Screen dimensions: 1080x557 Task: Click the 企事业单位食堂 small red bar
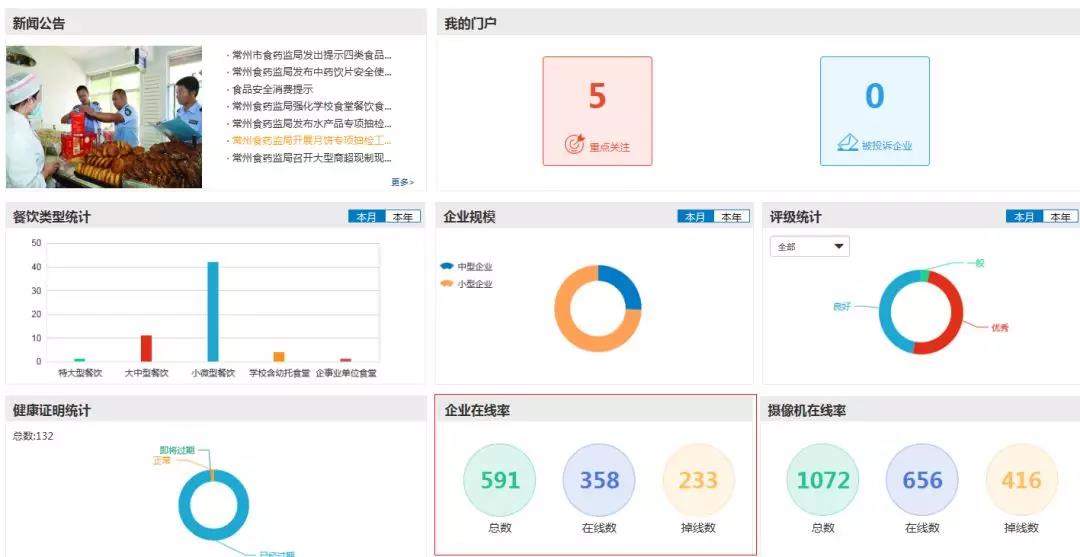[x=346, y=360]
